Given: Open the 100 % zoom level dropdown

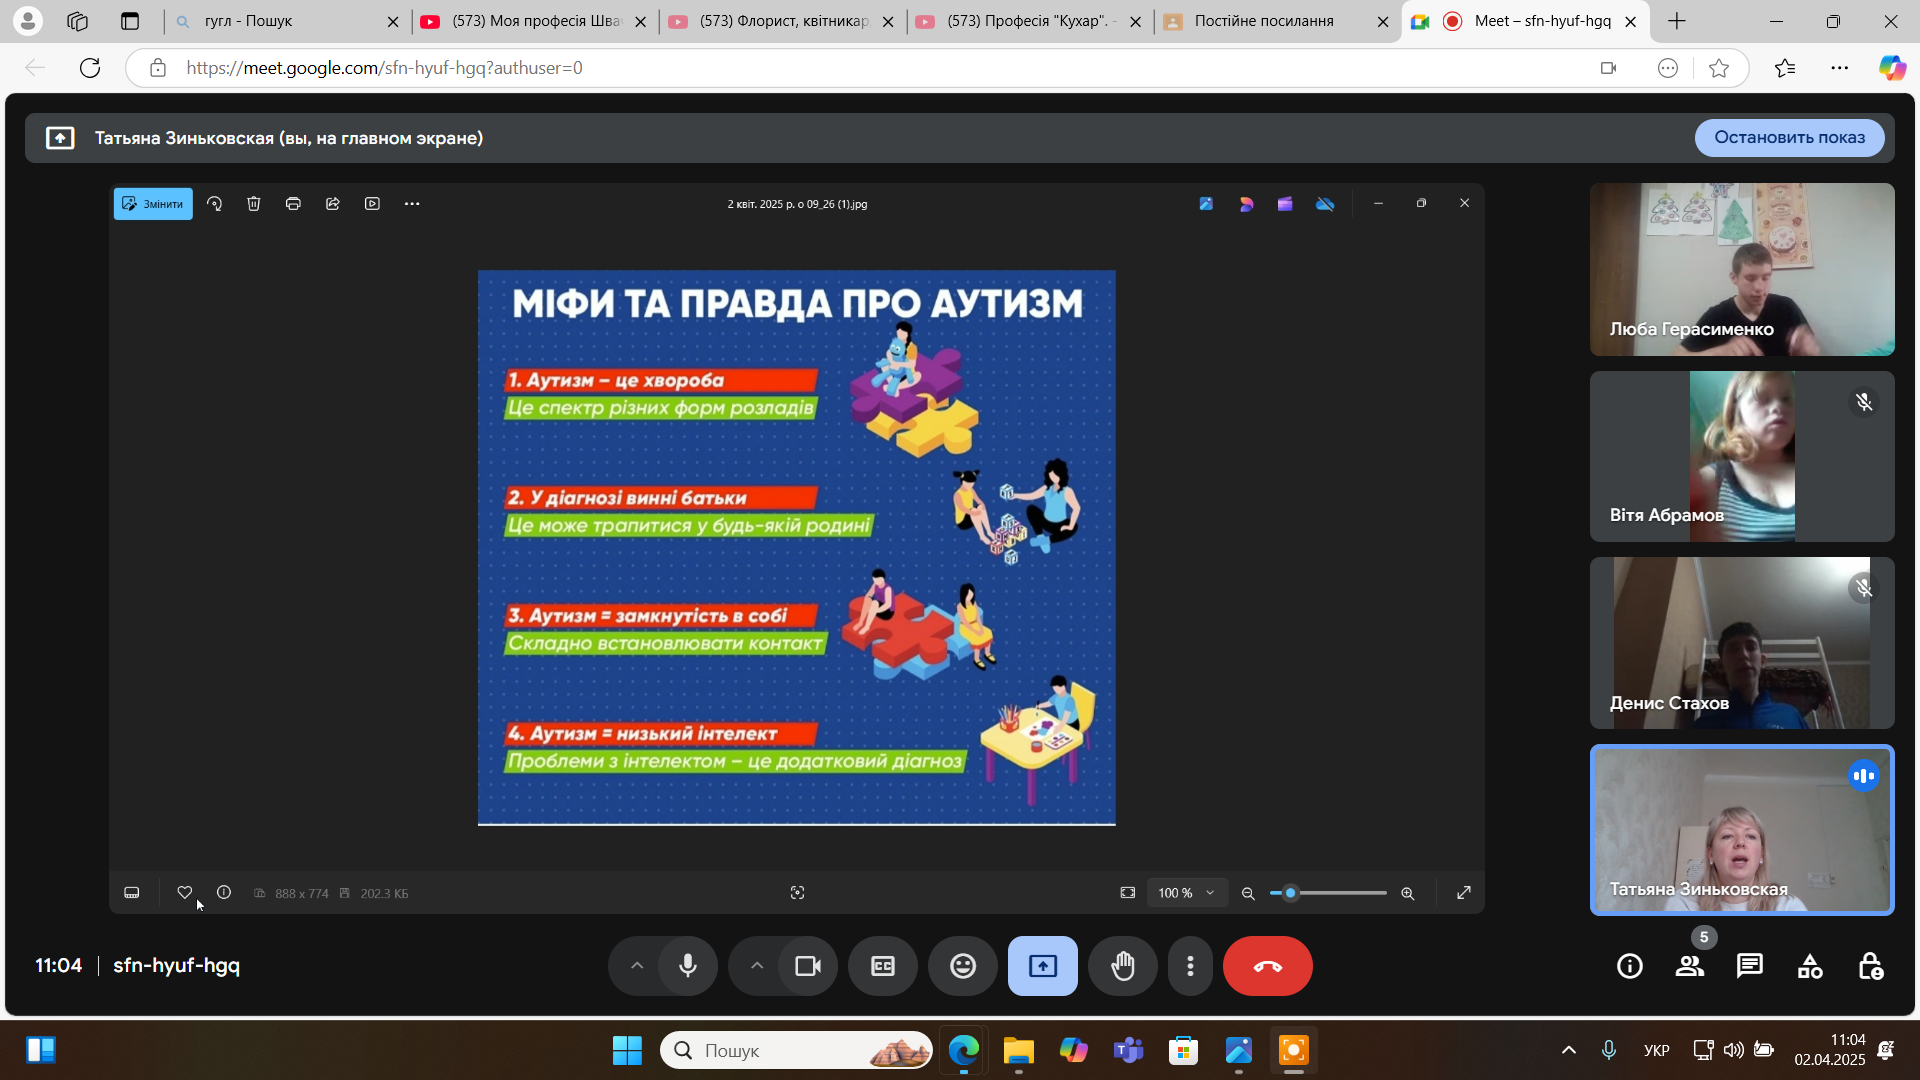Looking at the screenshot, I should 1186,893.
